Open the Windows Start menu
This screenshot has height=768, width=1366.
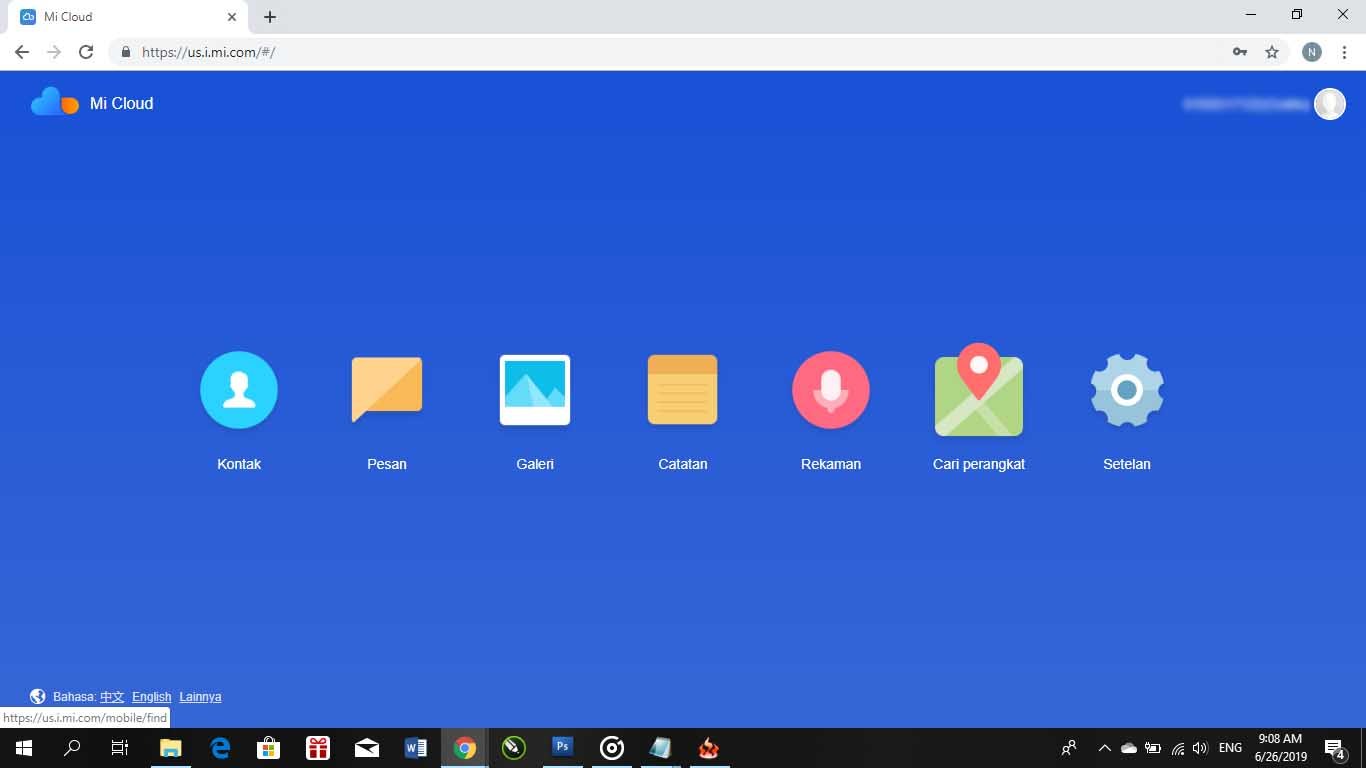click(x=23, y=748)
